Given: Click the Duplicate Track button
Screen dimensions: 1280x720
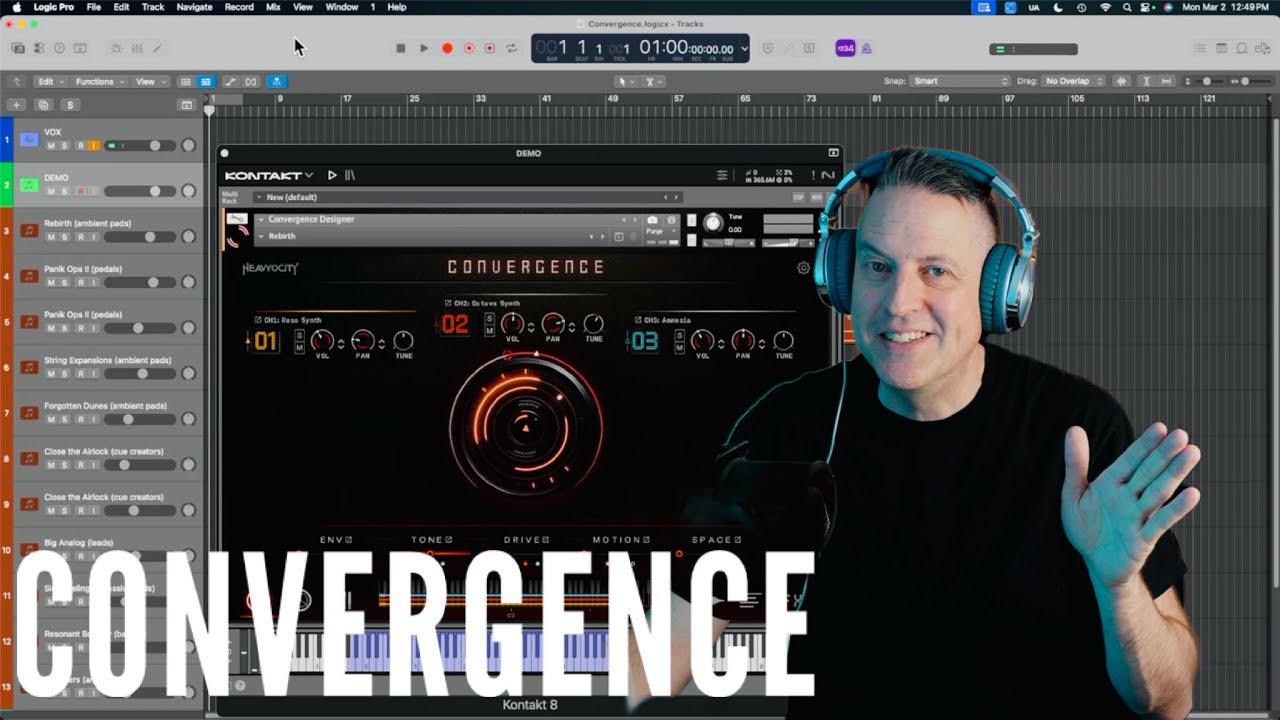Looking at the screenshot, I should coord(43,105).
